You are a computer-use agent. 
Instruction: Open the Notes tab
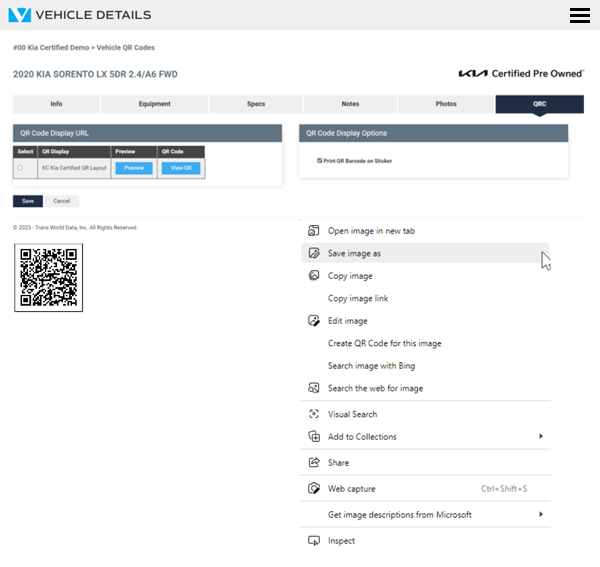(x=350, y=104)
